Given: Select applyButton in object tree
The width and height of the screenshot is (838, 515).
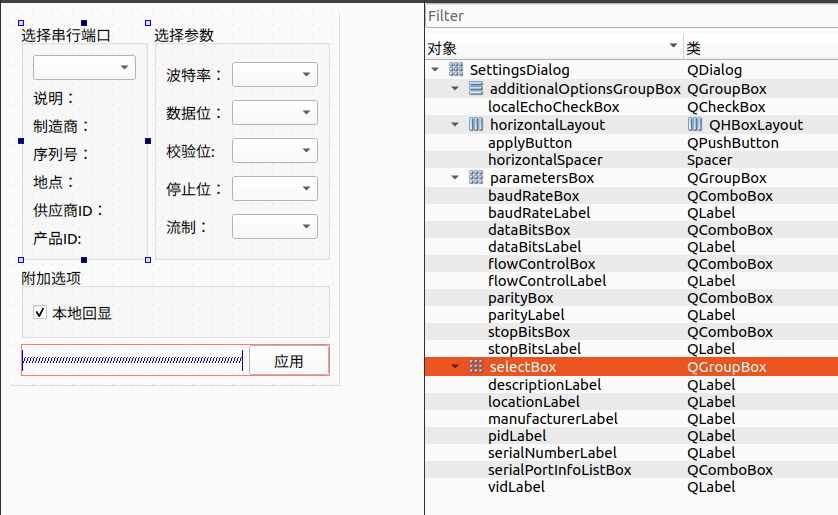Looking at the screenshot, I should (x=530, y=143).
